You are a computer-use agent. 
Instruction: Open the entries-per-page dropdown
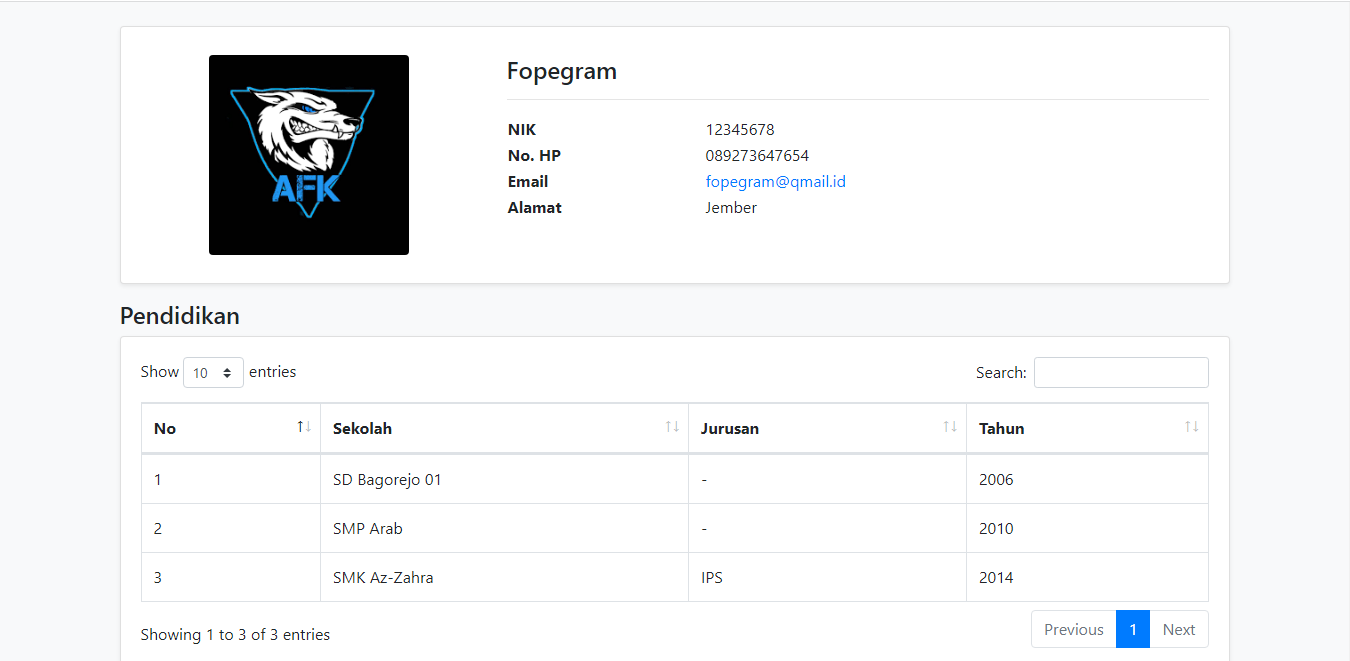[213, 373]
